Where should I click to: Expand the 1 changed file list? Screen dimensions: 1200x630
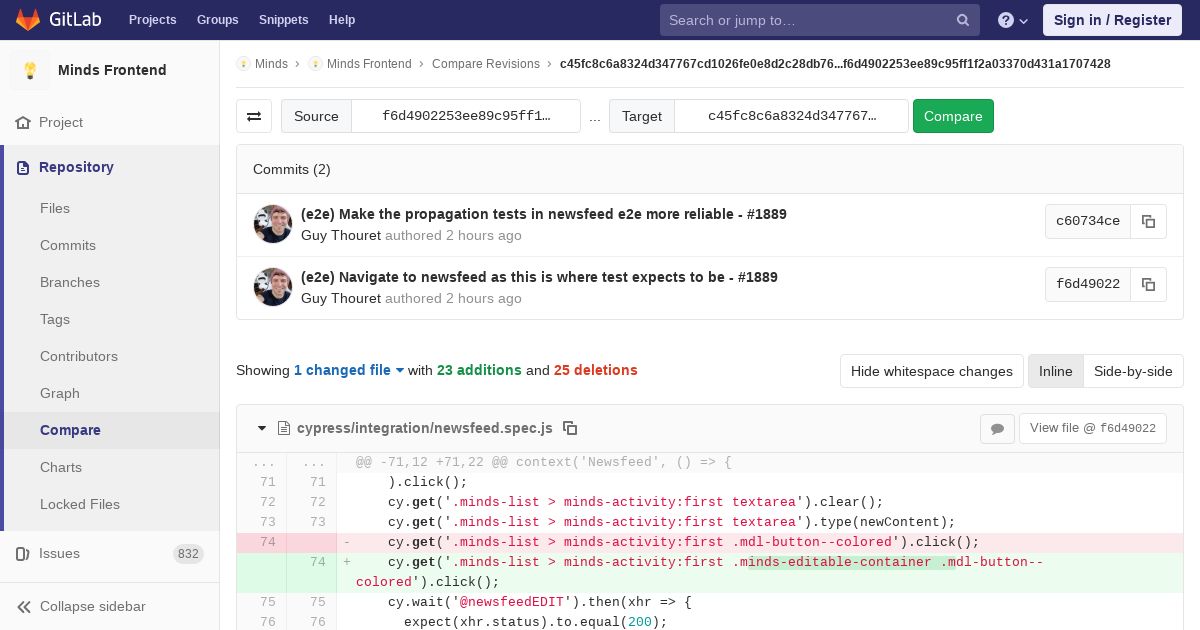349,370
